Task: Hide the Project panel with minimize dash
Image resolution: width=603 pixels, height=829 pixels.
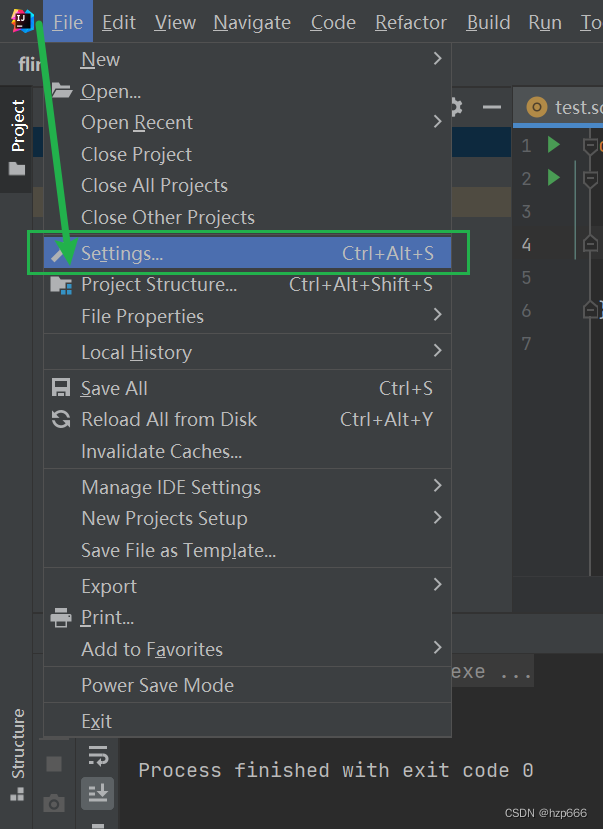Action: click(x=490, y=107)
